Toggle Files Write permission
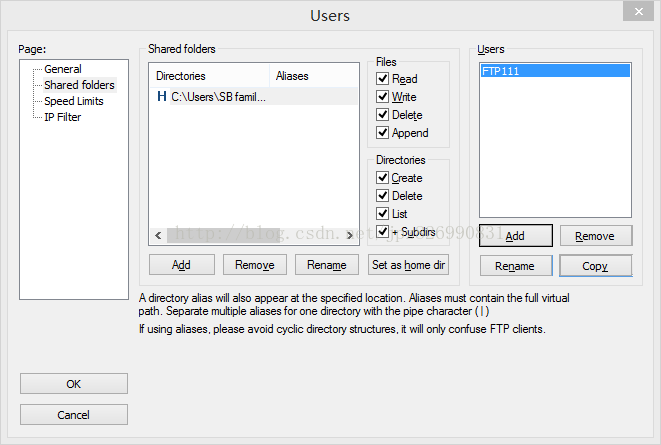The width and height of the screenshot is (661, 445). click(x=382, y=97)
